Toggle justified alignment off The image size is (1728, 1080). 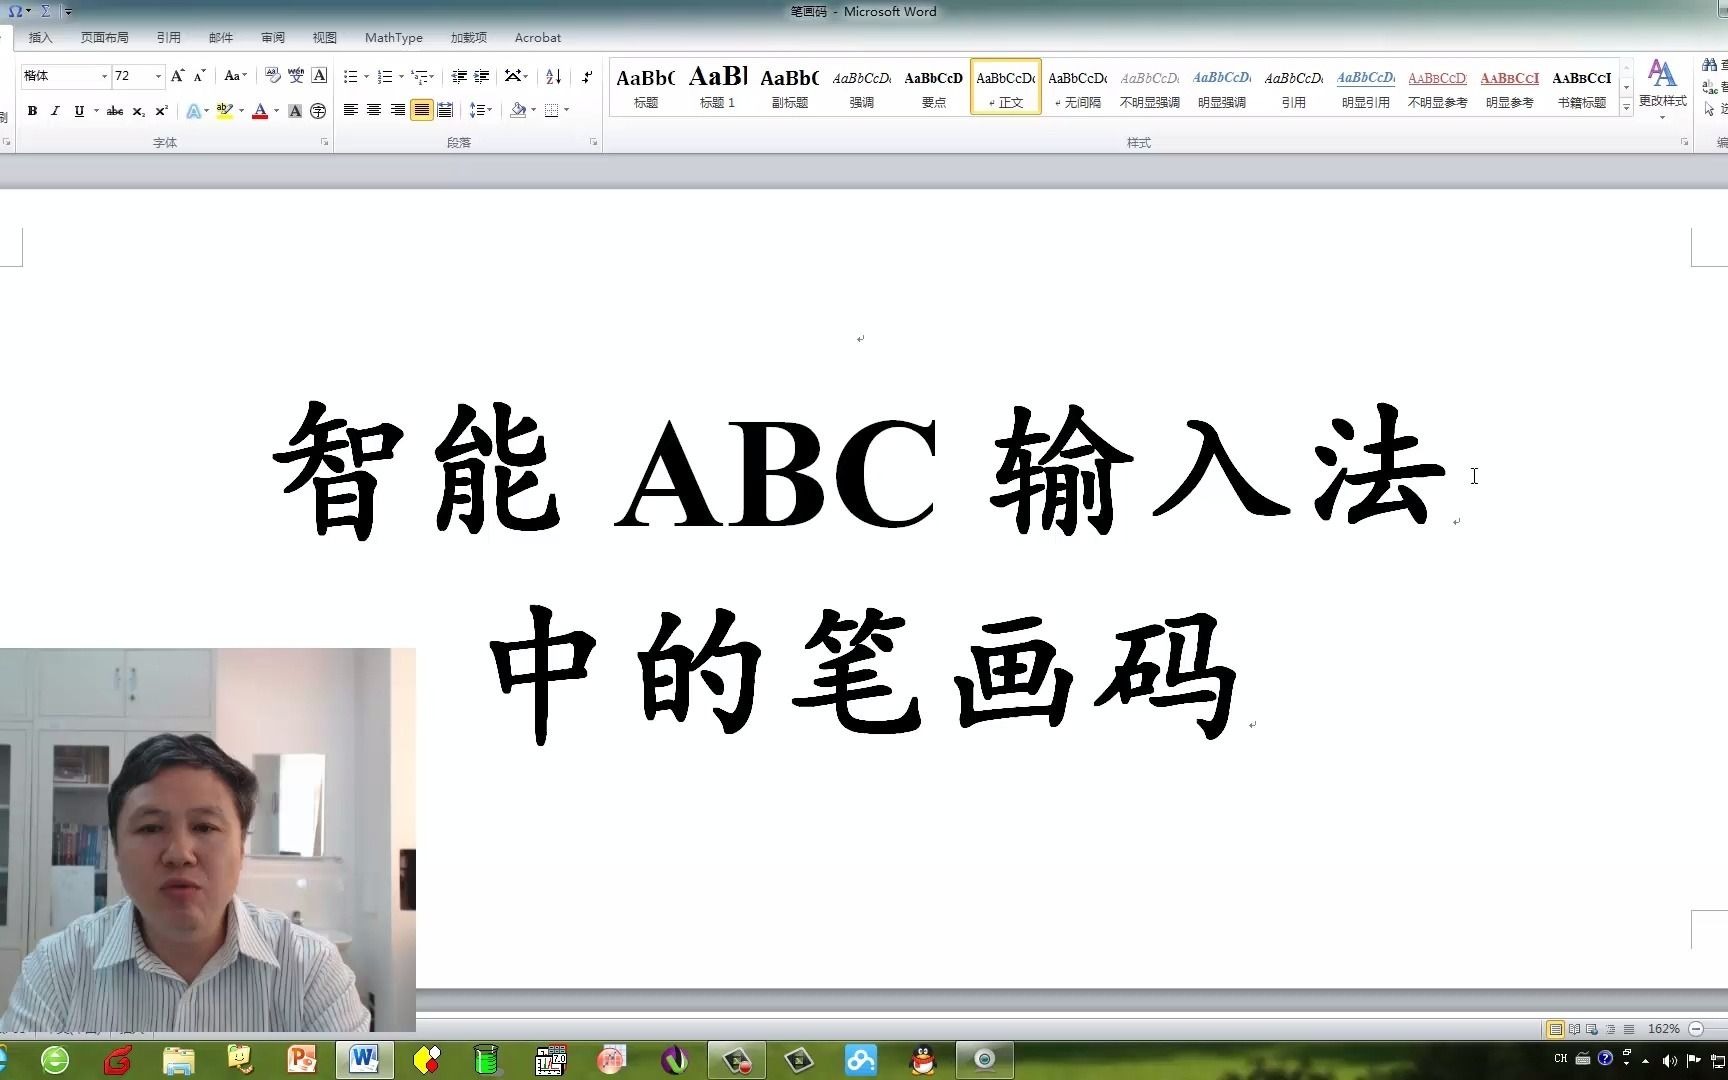point(421,110)
